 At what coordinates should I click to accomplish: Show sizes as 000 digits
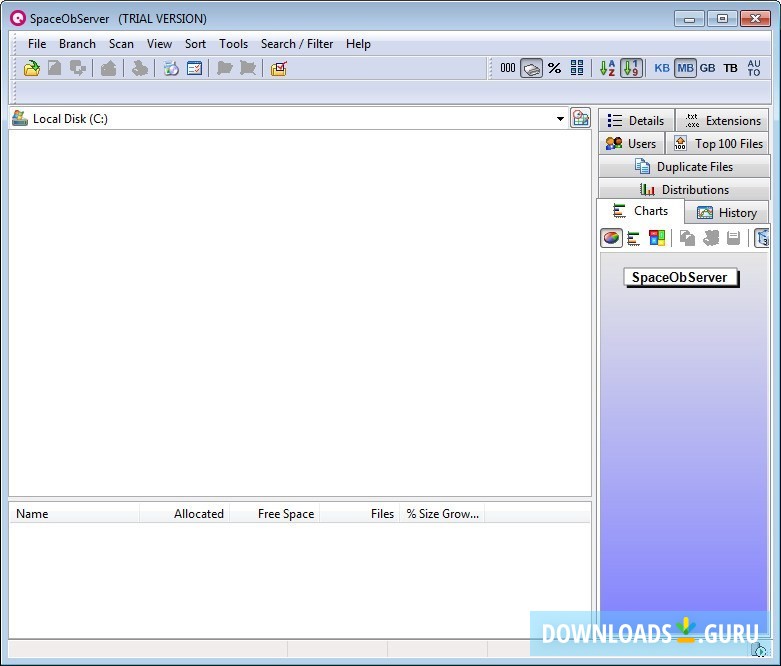508,68
